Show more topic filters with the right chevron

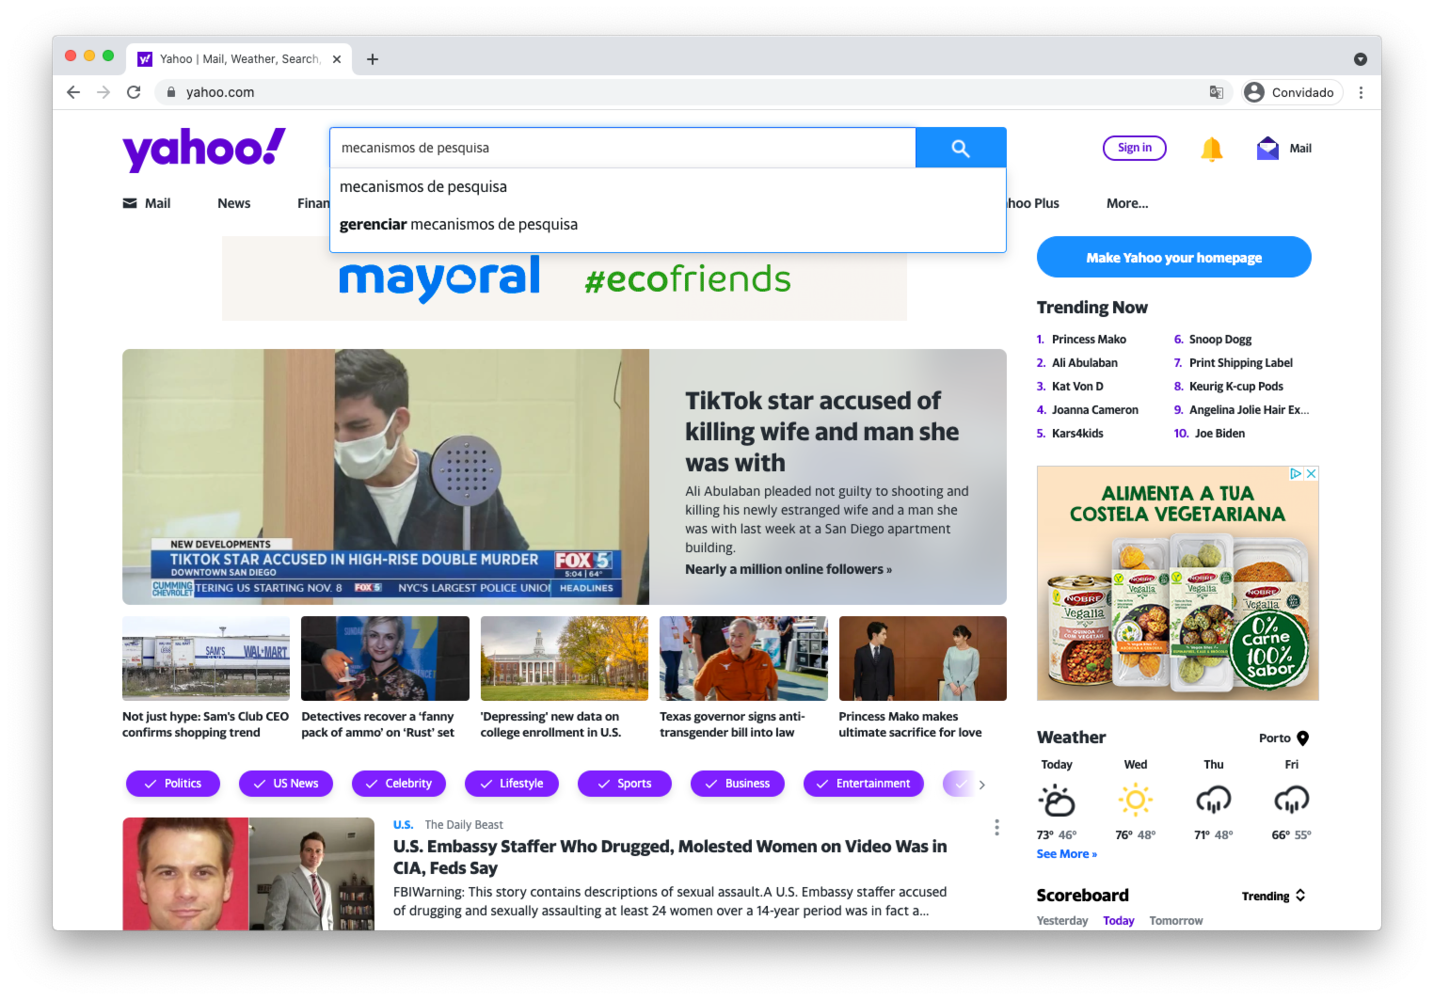982,784
